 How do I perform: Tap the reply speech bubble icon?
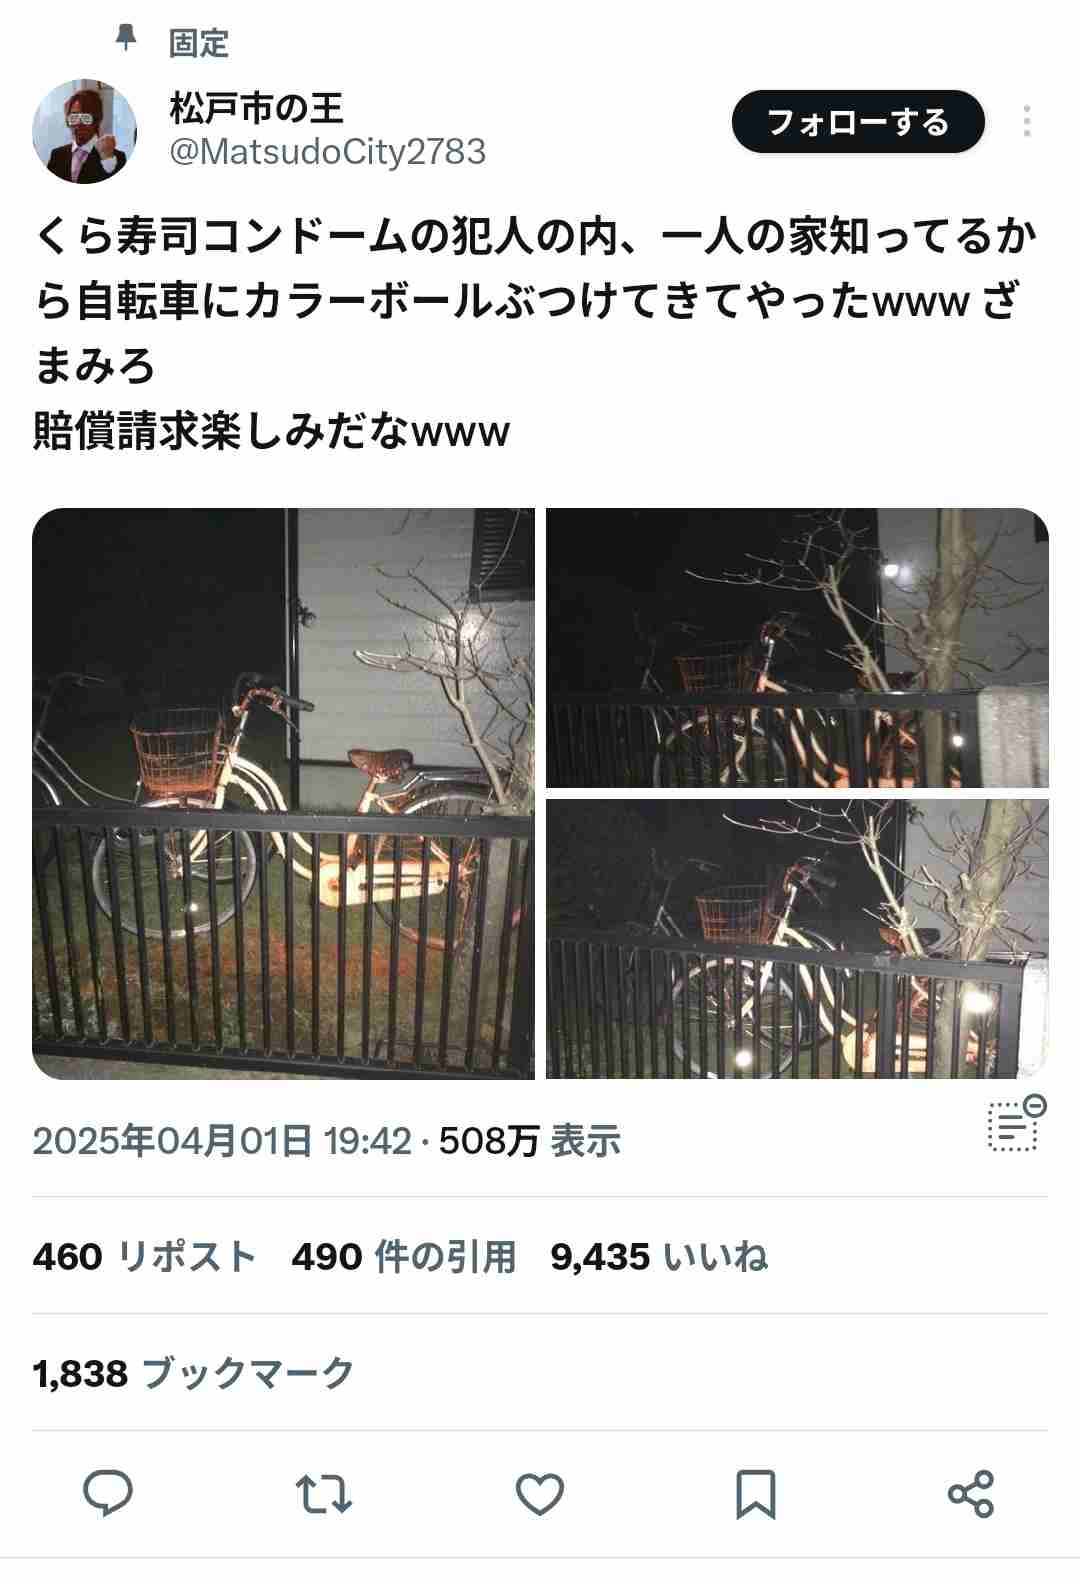pos(108,1494)
